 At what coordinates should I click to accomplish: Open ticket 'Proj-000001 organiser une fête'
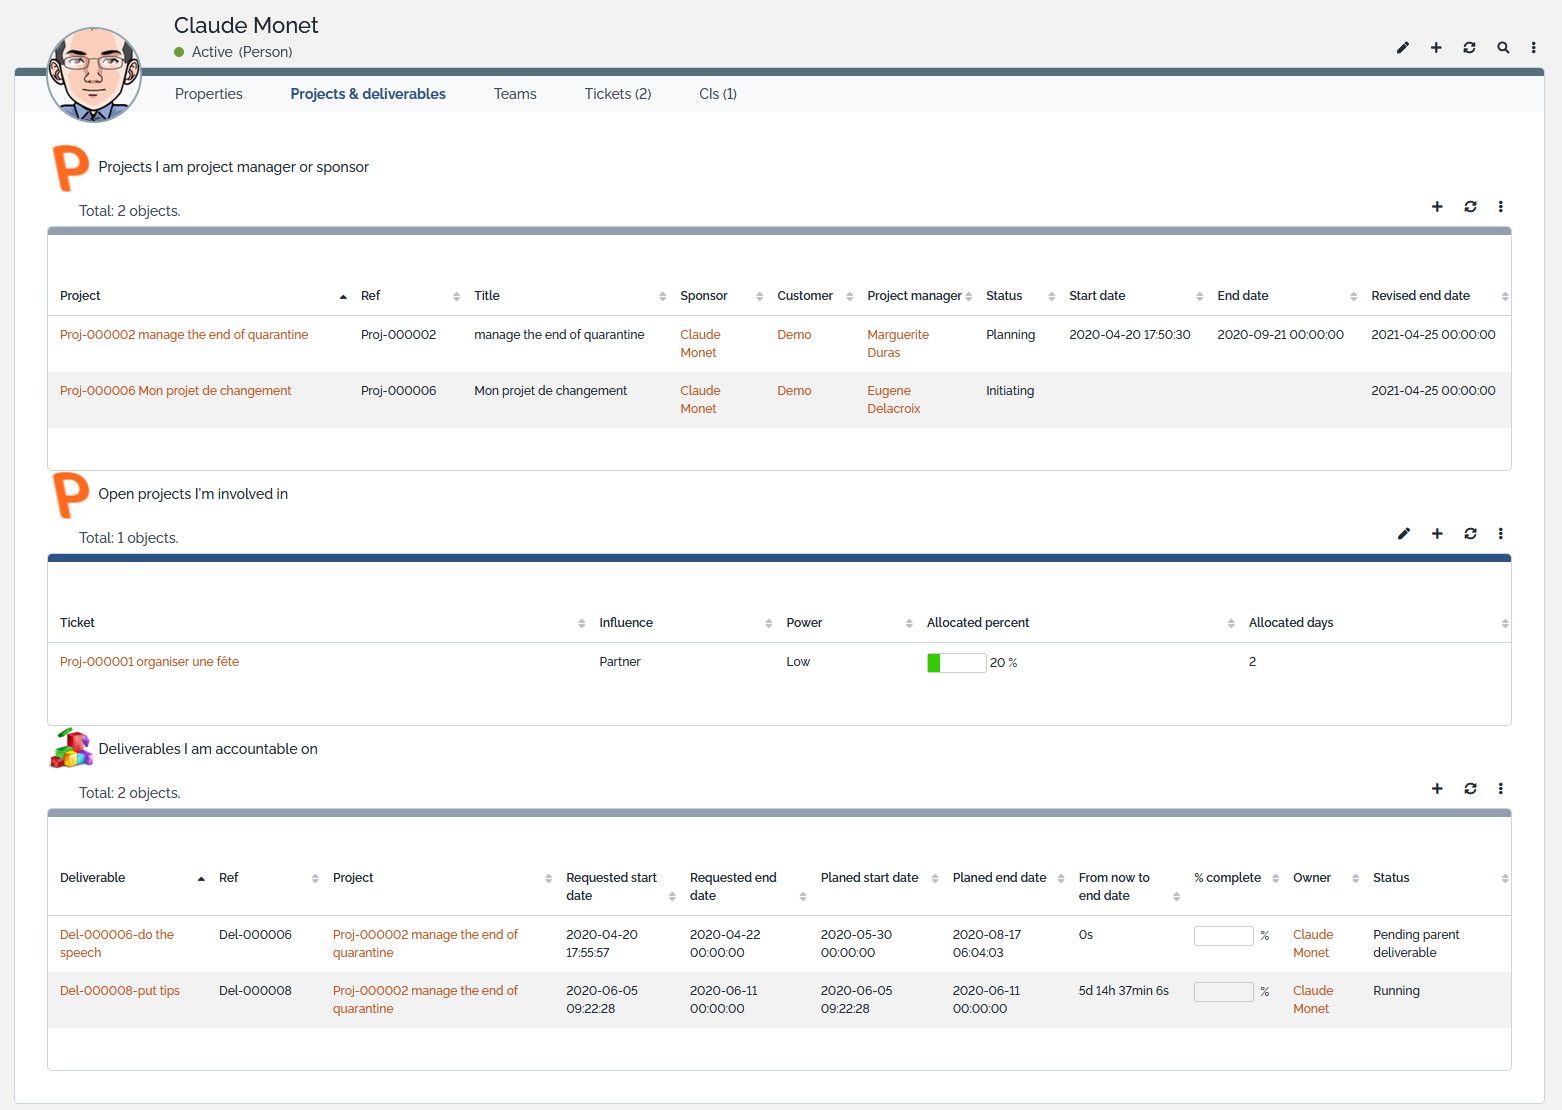click(x=148, y=661)
